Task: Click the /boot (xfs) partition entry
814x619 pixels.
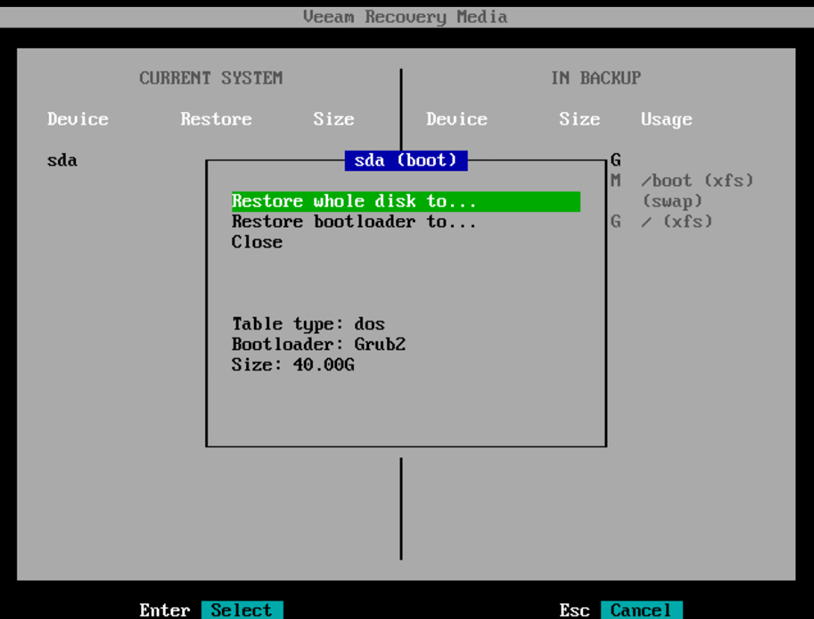Action: coord(697,181)
